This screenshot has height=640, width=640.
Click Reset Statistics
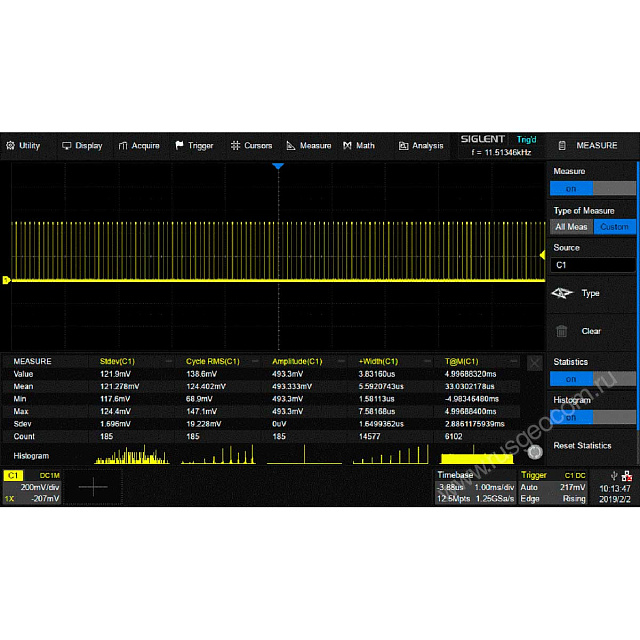coord(582,446)
